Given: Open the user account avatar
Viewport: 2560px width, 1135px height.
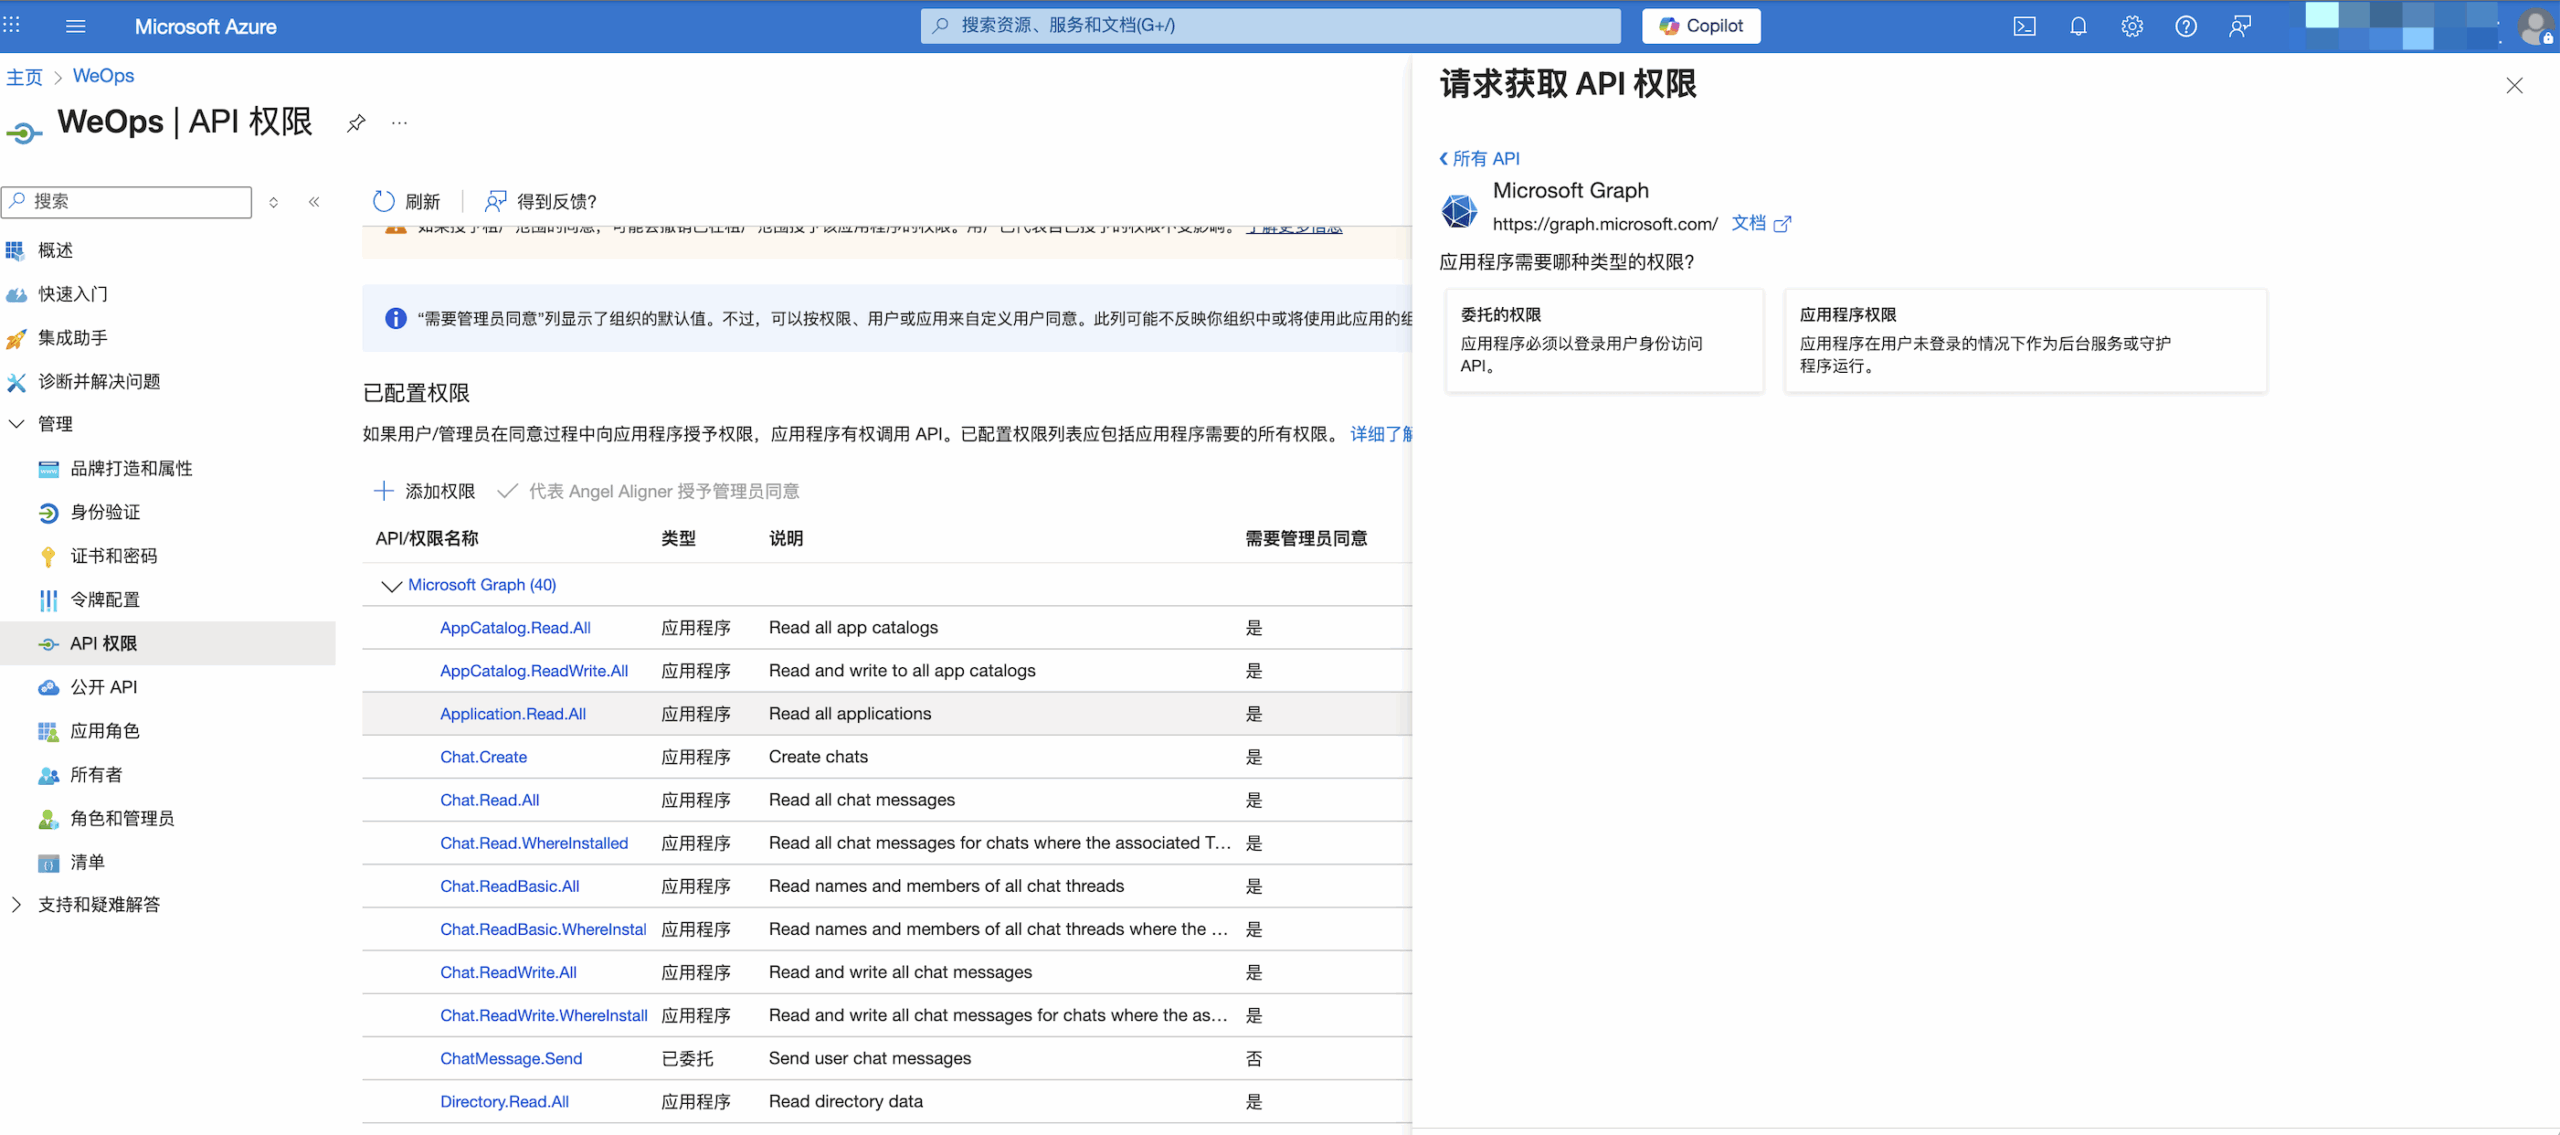Looking at the screenshot, I should [x=2537, y=26].
